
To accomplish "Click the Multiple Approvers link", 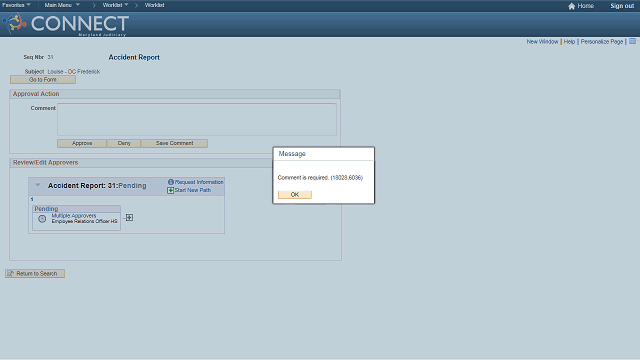I will click(74, 216).
